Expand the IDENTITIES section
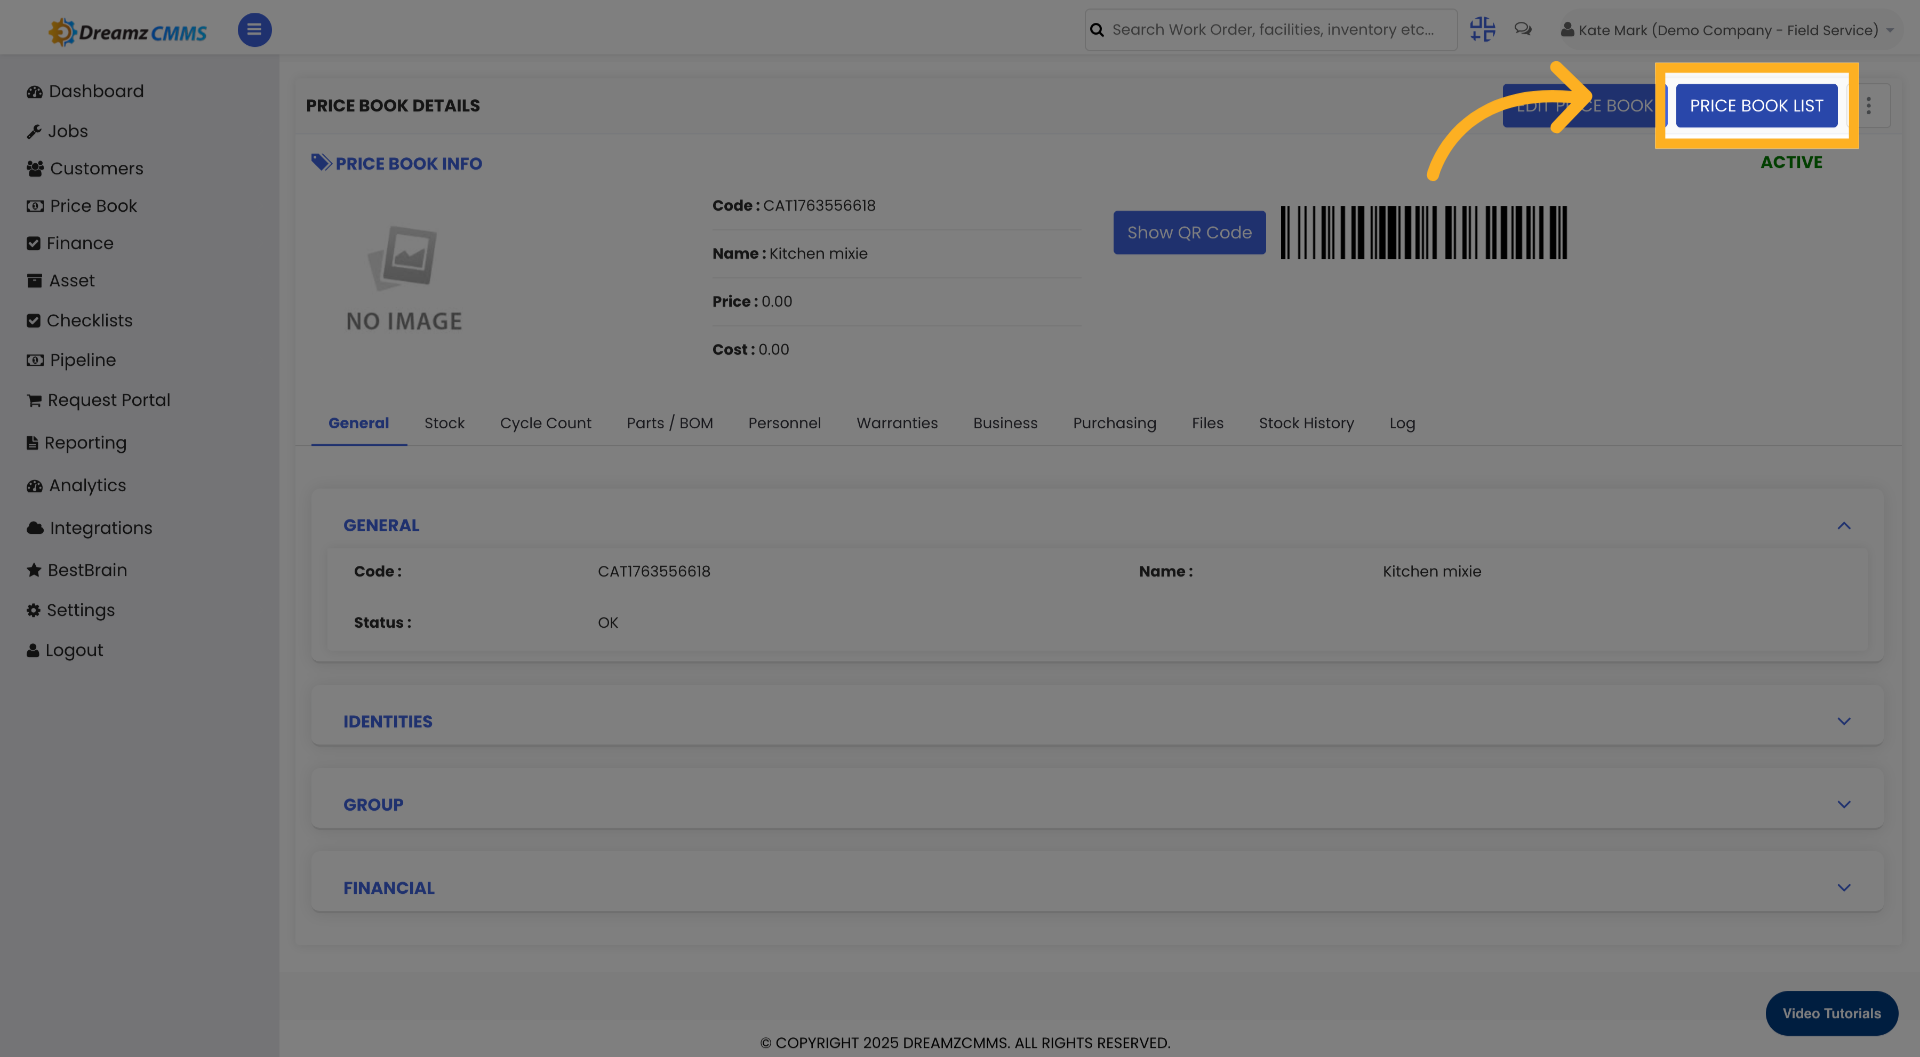Image resolution: width=1920 pixels, height=1057 pixels. [1845, 720]
